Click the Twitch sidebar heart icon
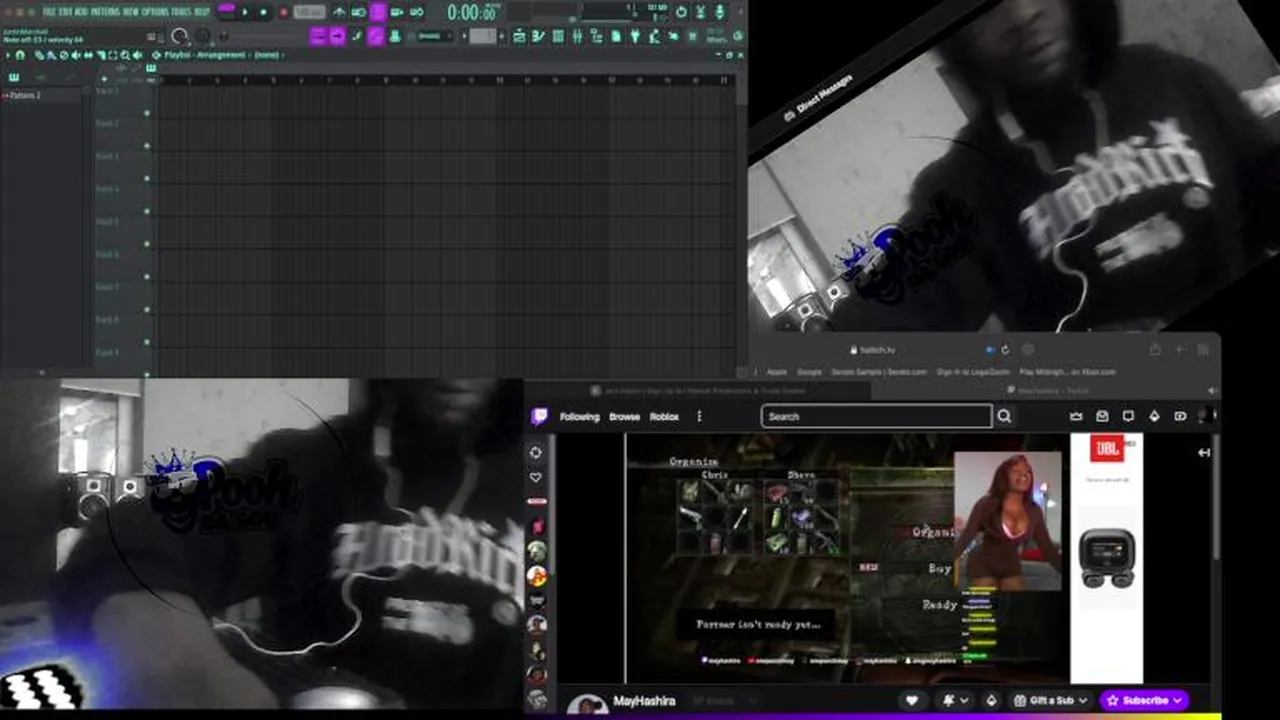This screenshot has height=720, width=1280. [536, 477]
